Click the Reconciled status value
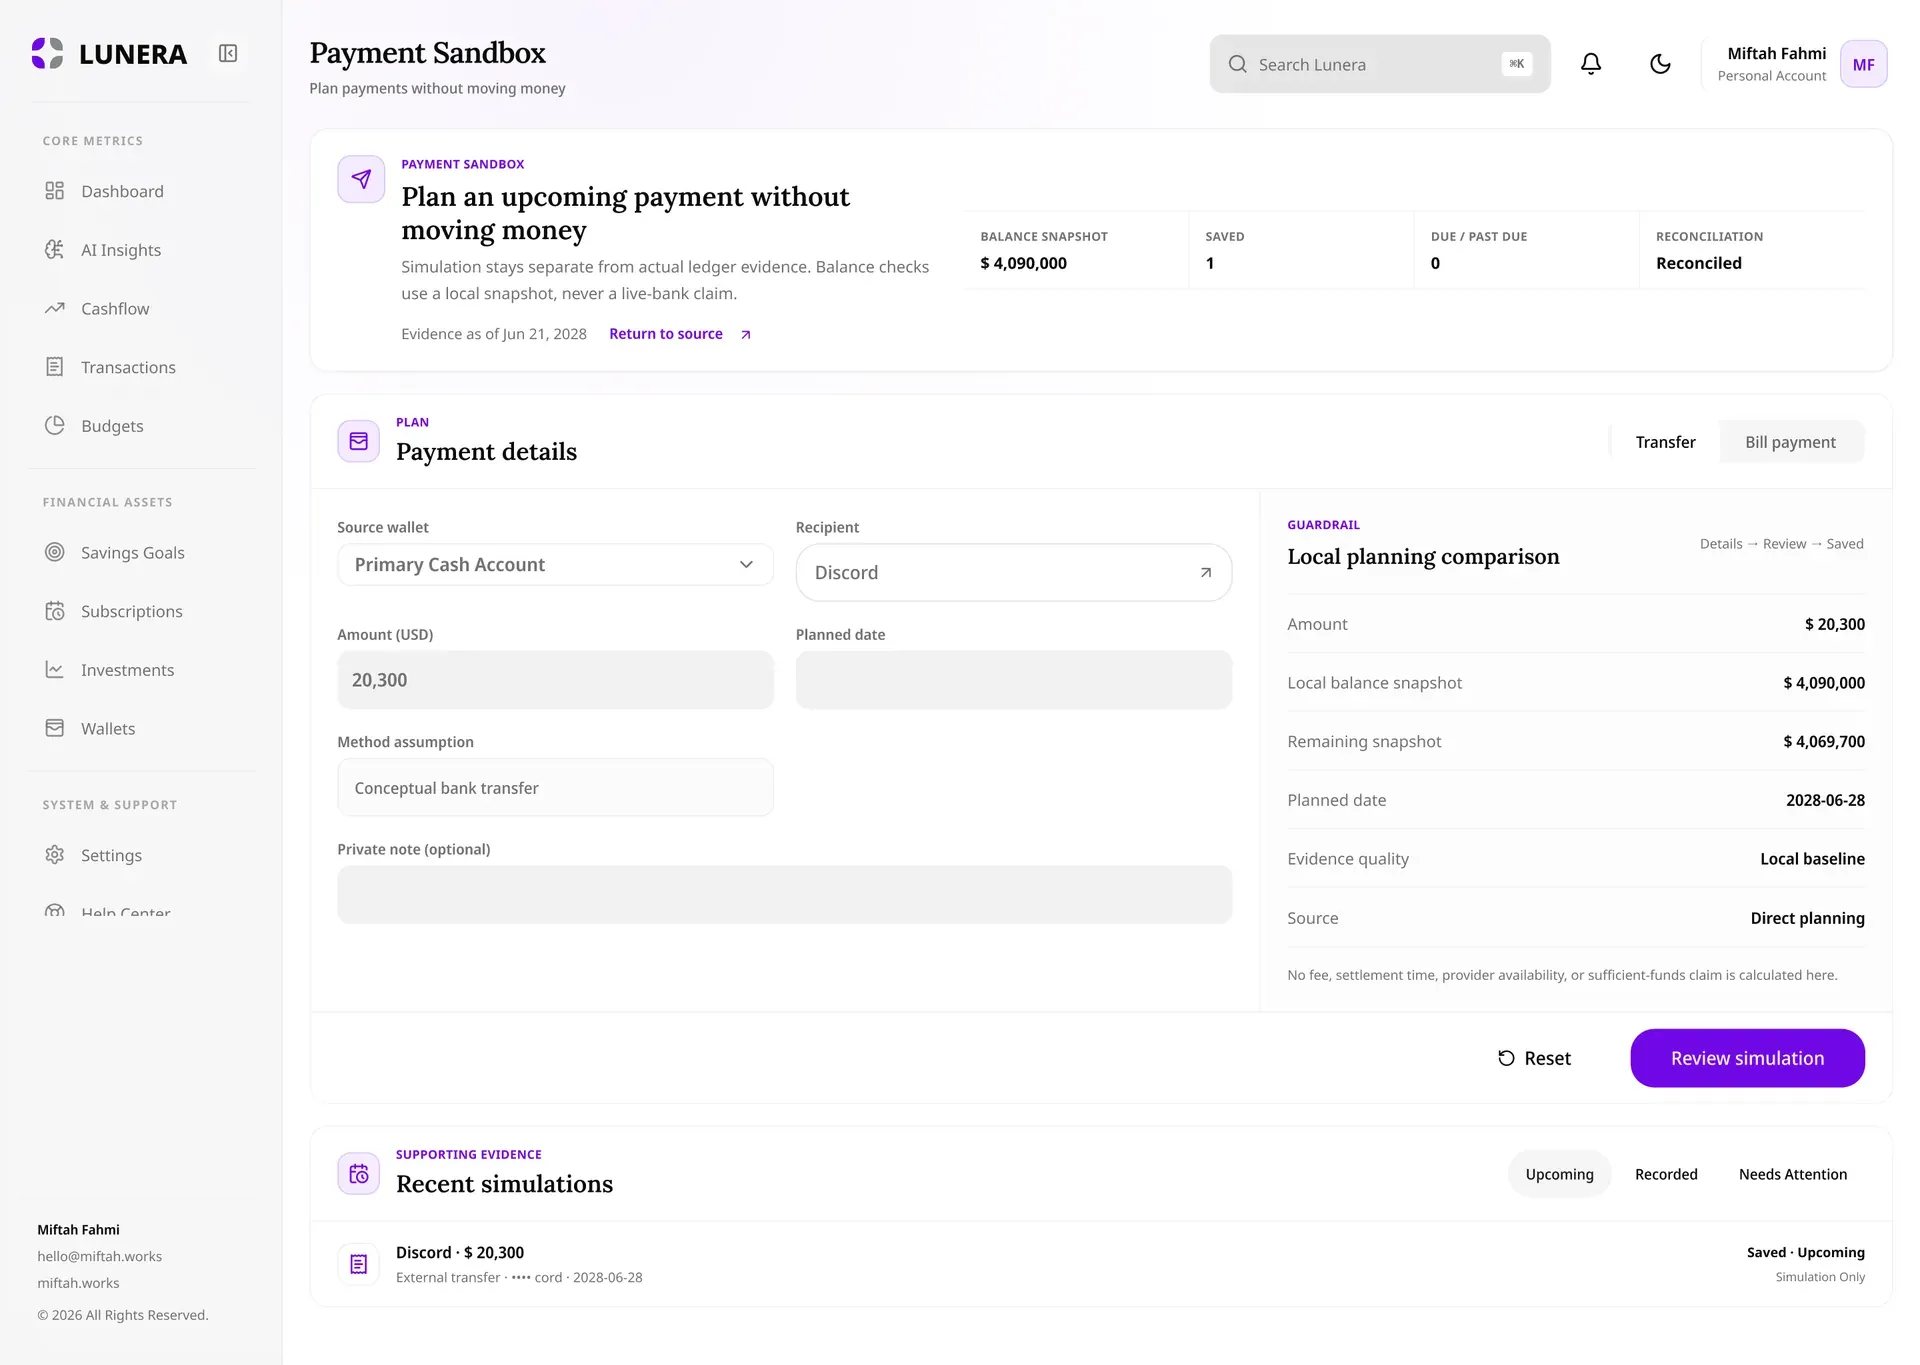 [1698, 263]
